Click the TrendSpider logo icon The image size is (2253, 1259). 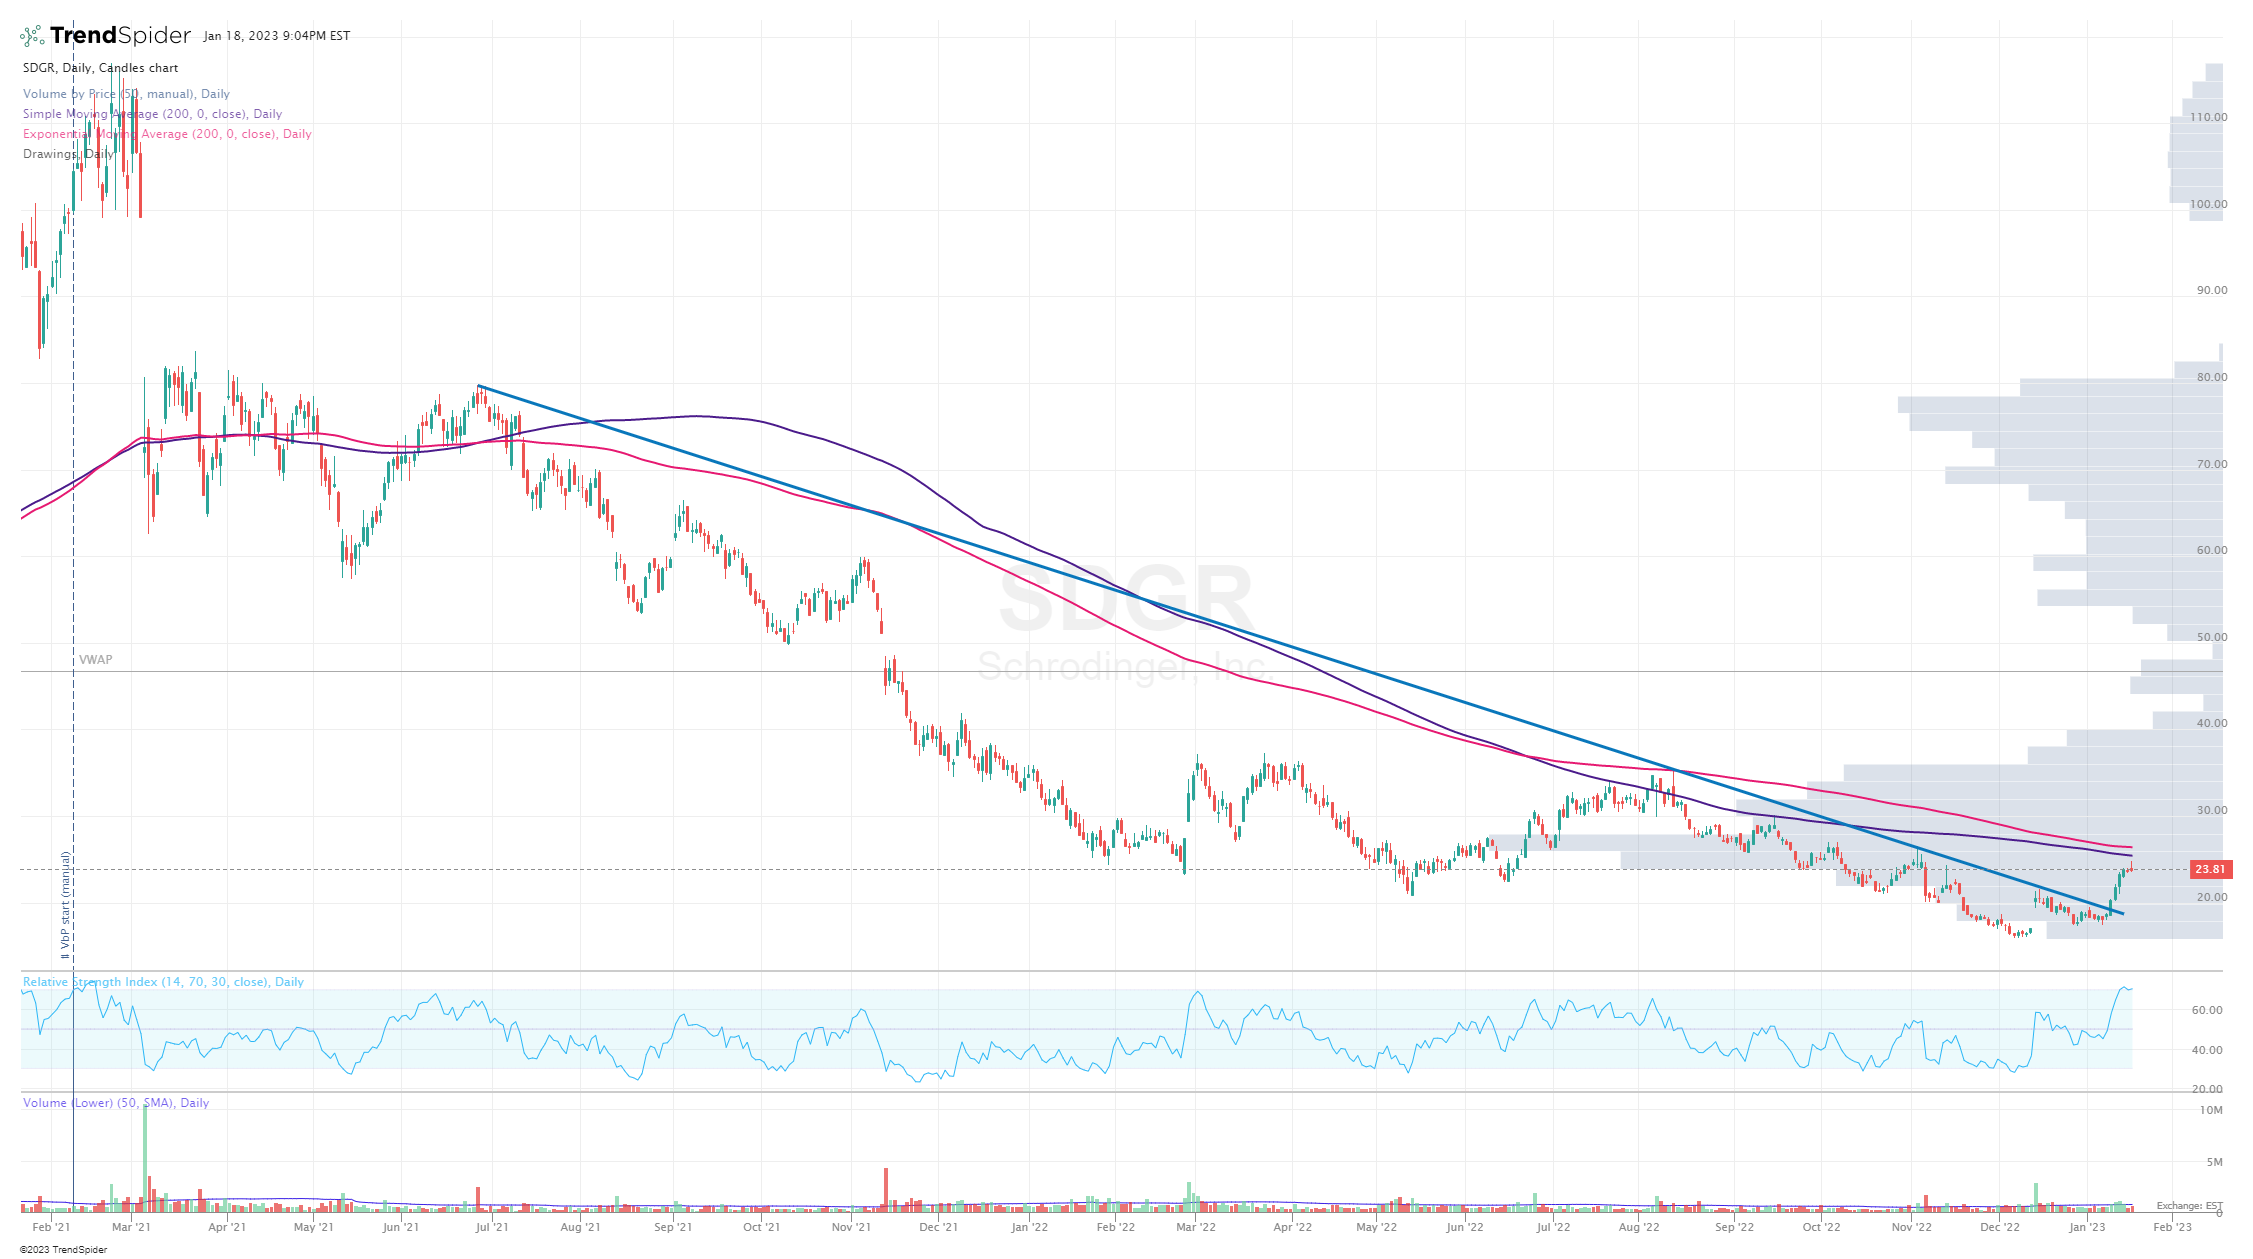pyautogui.click(x=32, y=36)
